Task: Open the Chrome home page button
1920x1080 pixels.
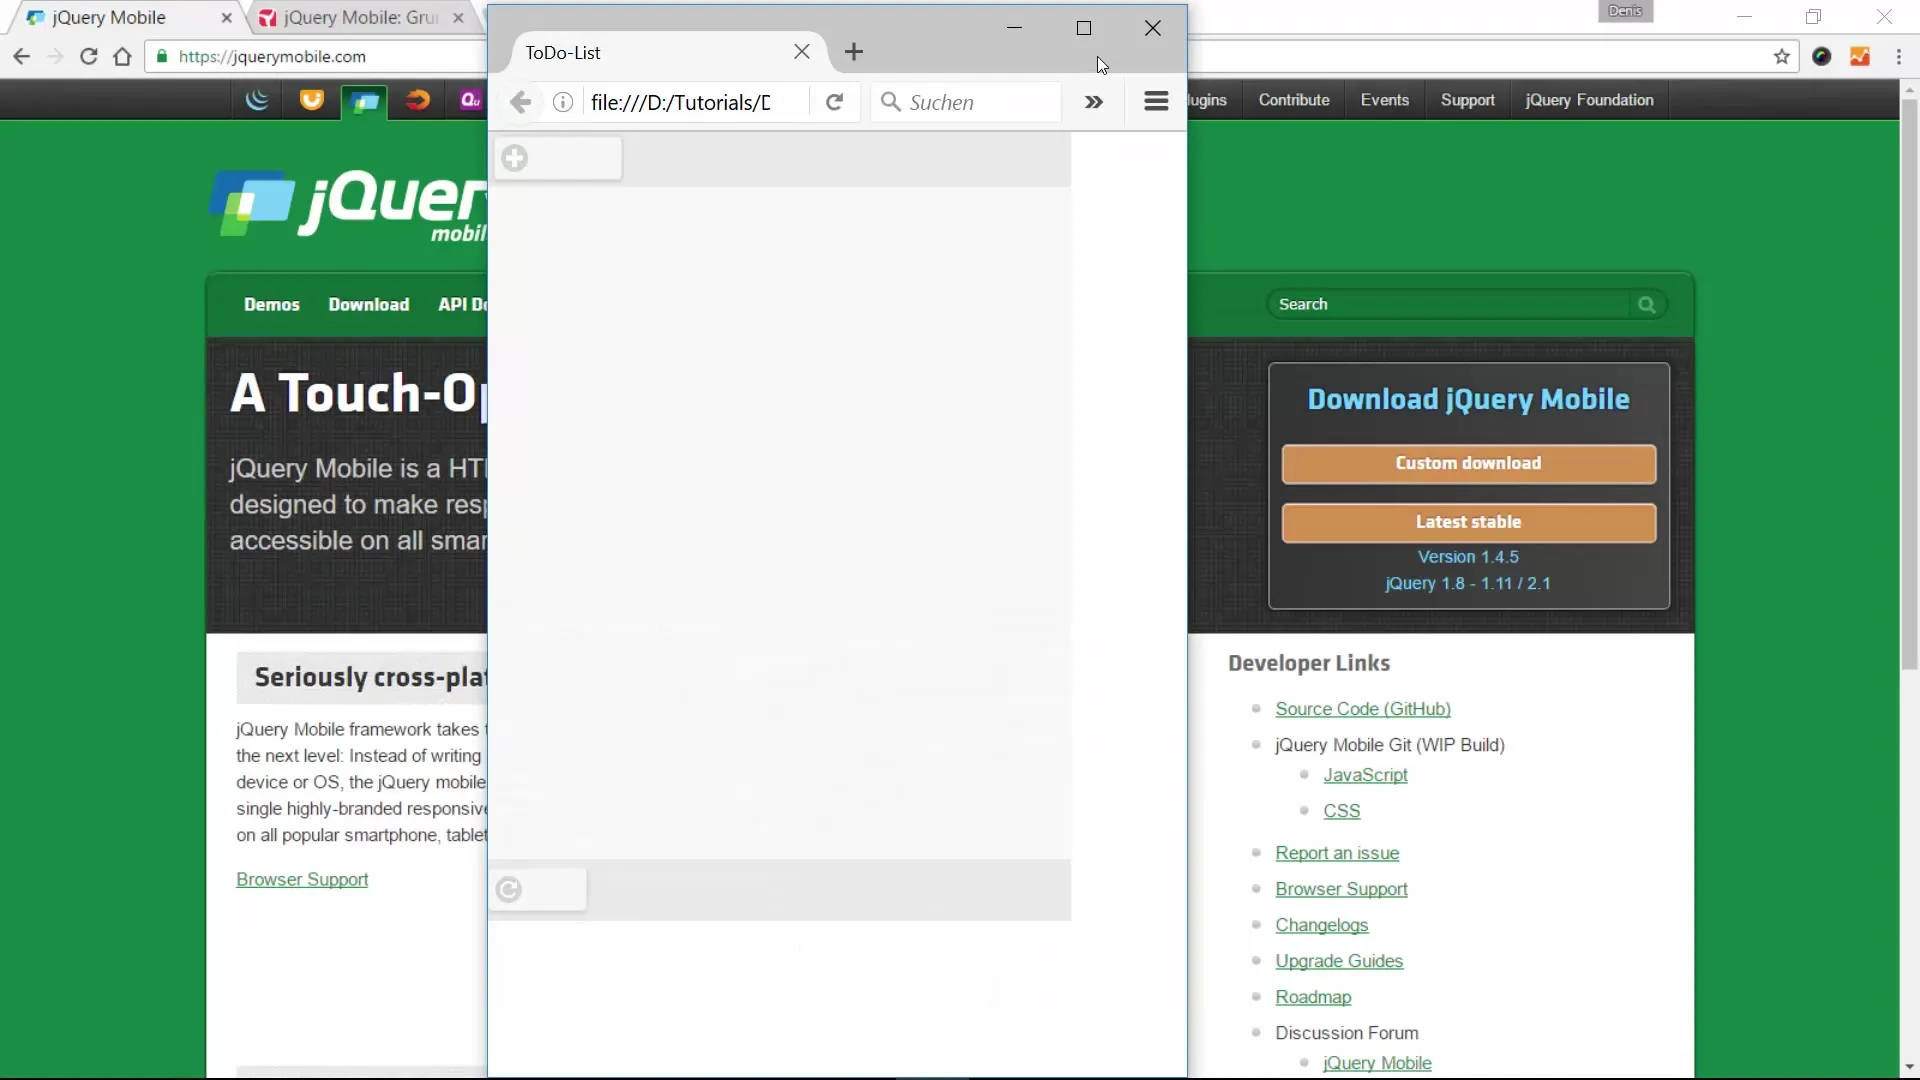Action: click(x=122, y=57)
